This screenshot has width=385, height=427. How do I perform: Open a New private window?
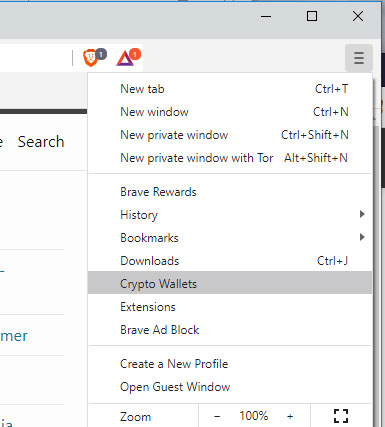(230, 135)
